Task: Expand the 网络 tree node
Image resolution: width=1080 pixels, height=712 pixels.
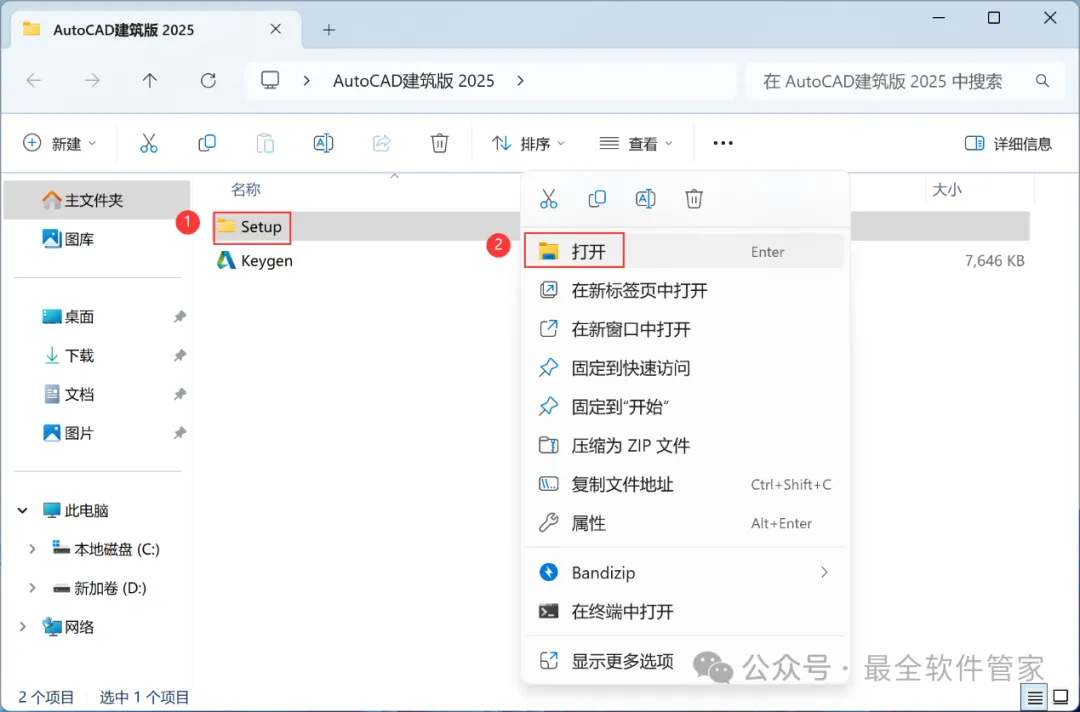Action: (22, 627)
